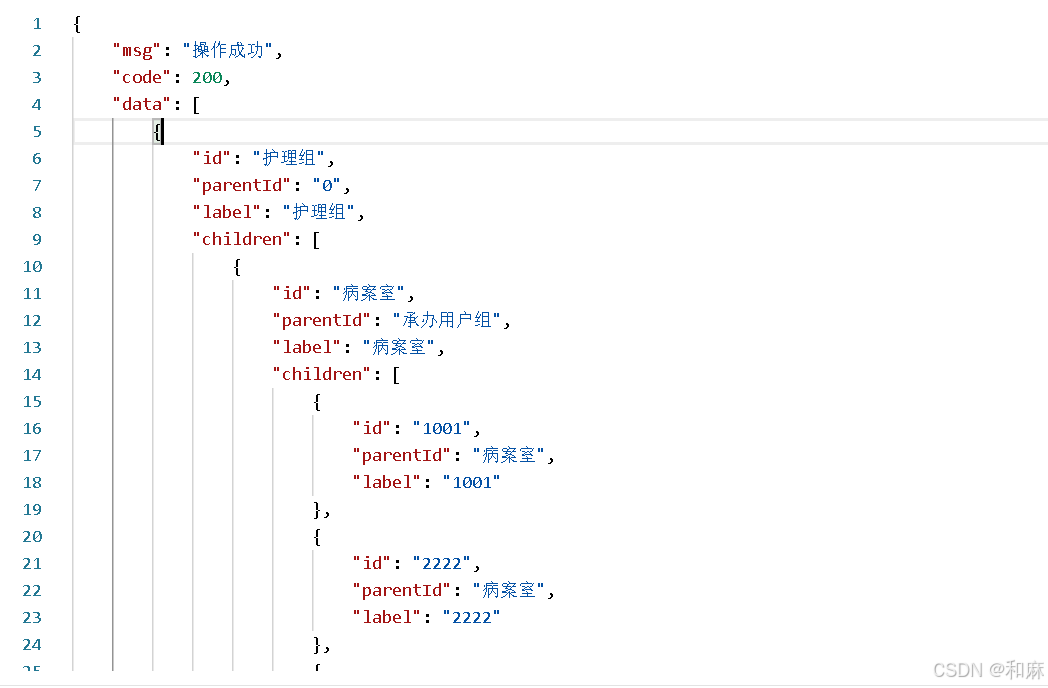
Task: Click the "children" key on line 14
Action: (321, 374)
